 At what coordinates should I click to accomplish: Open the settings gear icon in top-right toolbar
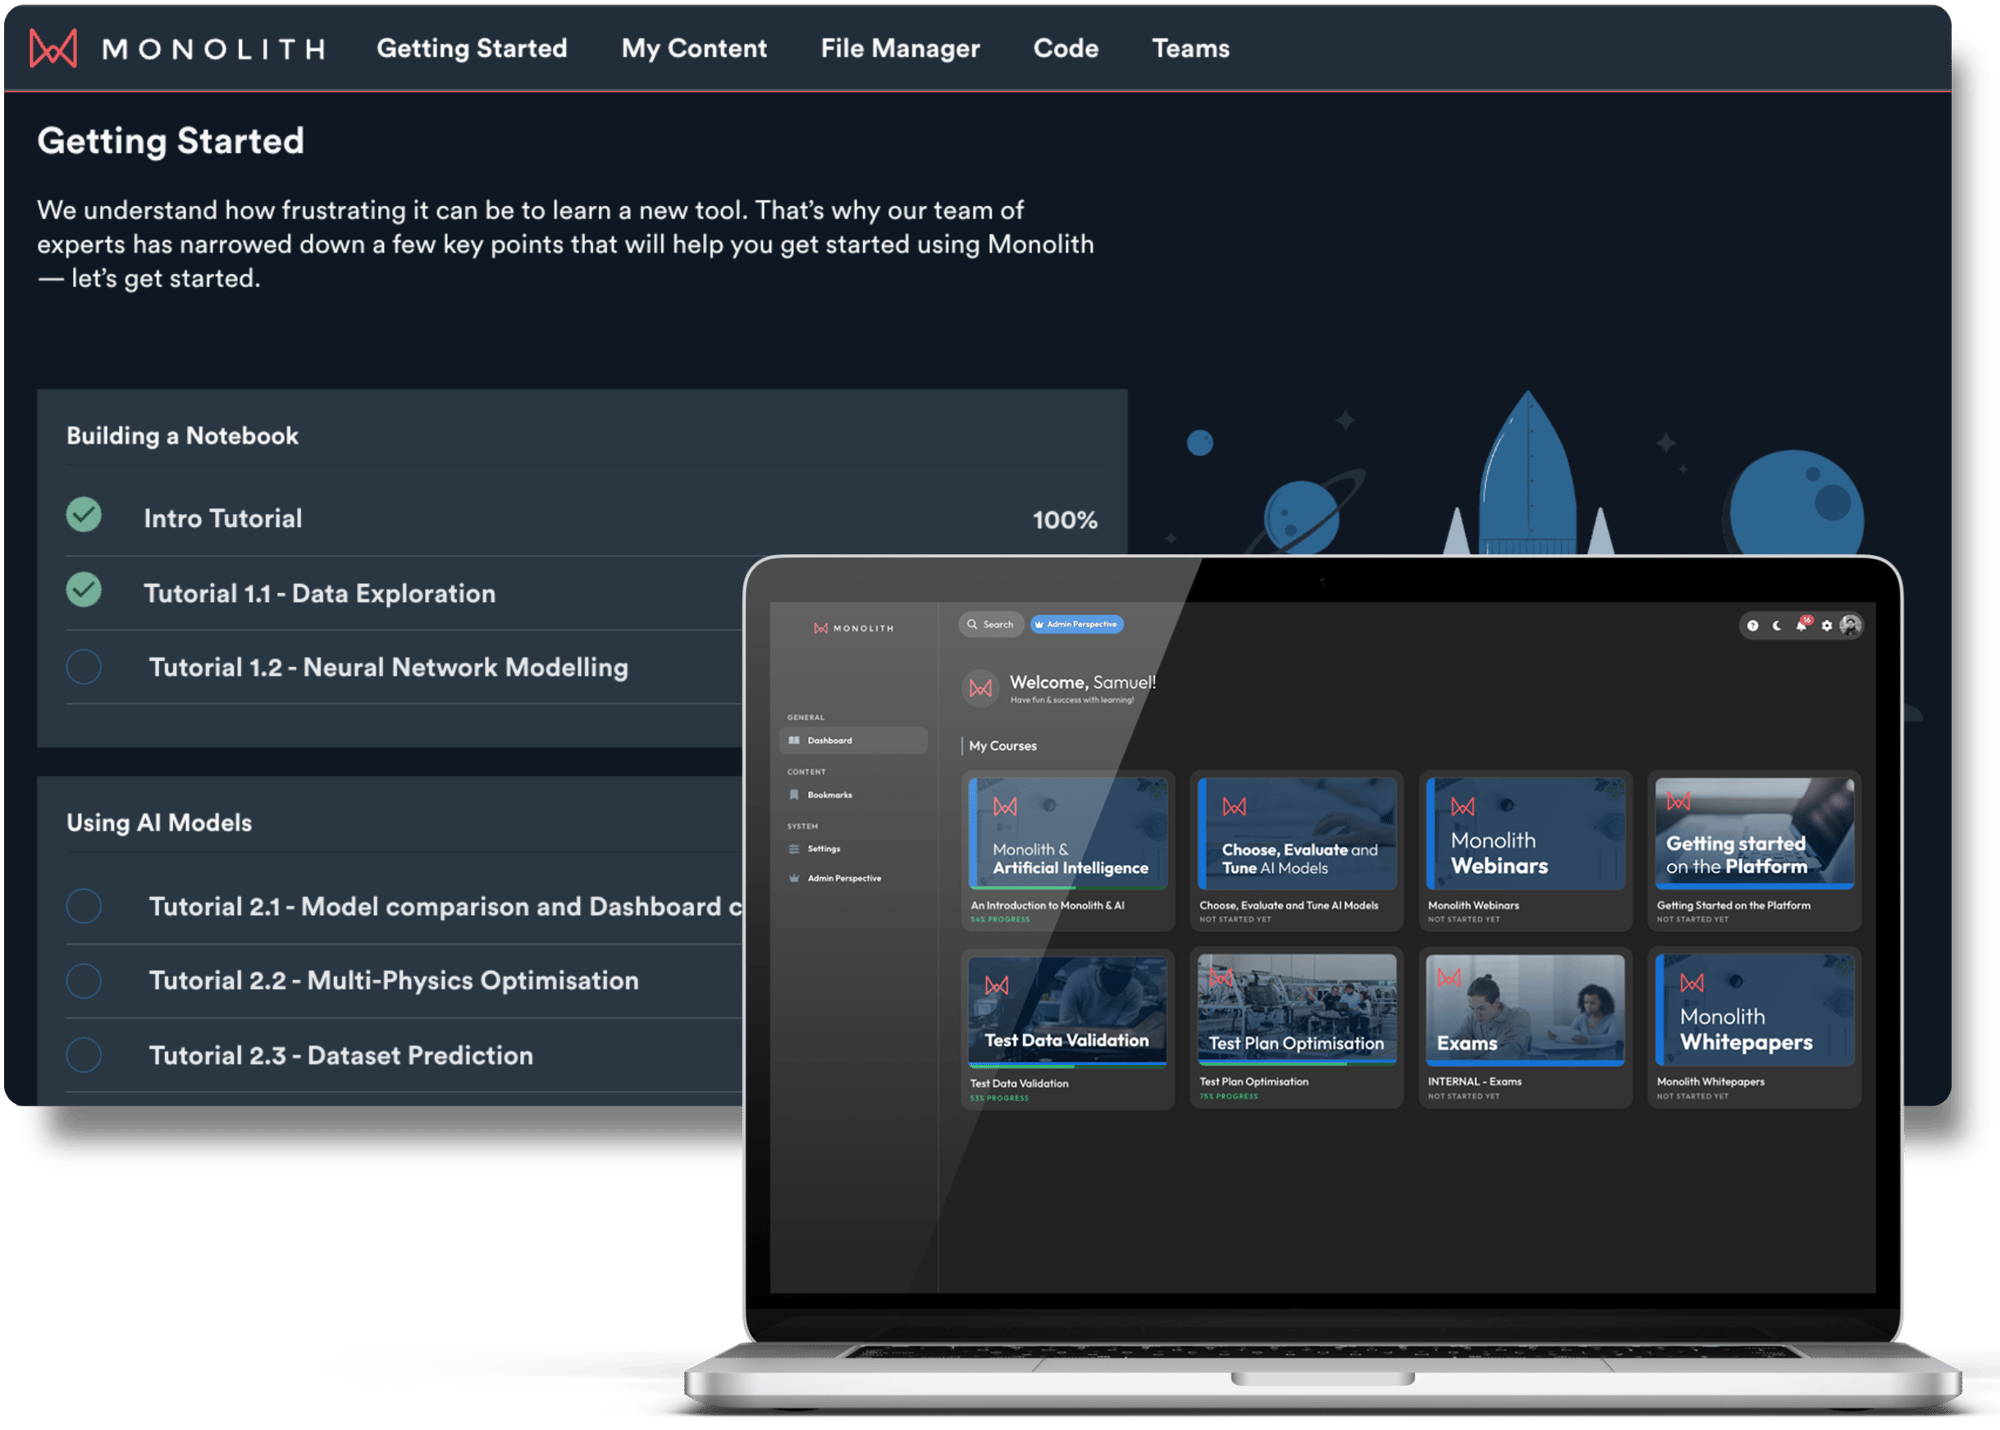(x=1827, y=625)
